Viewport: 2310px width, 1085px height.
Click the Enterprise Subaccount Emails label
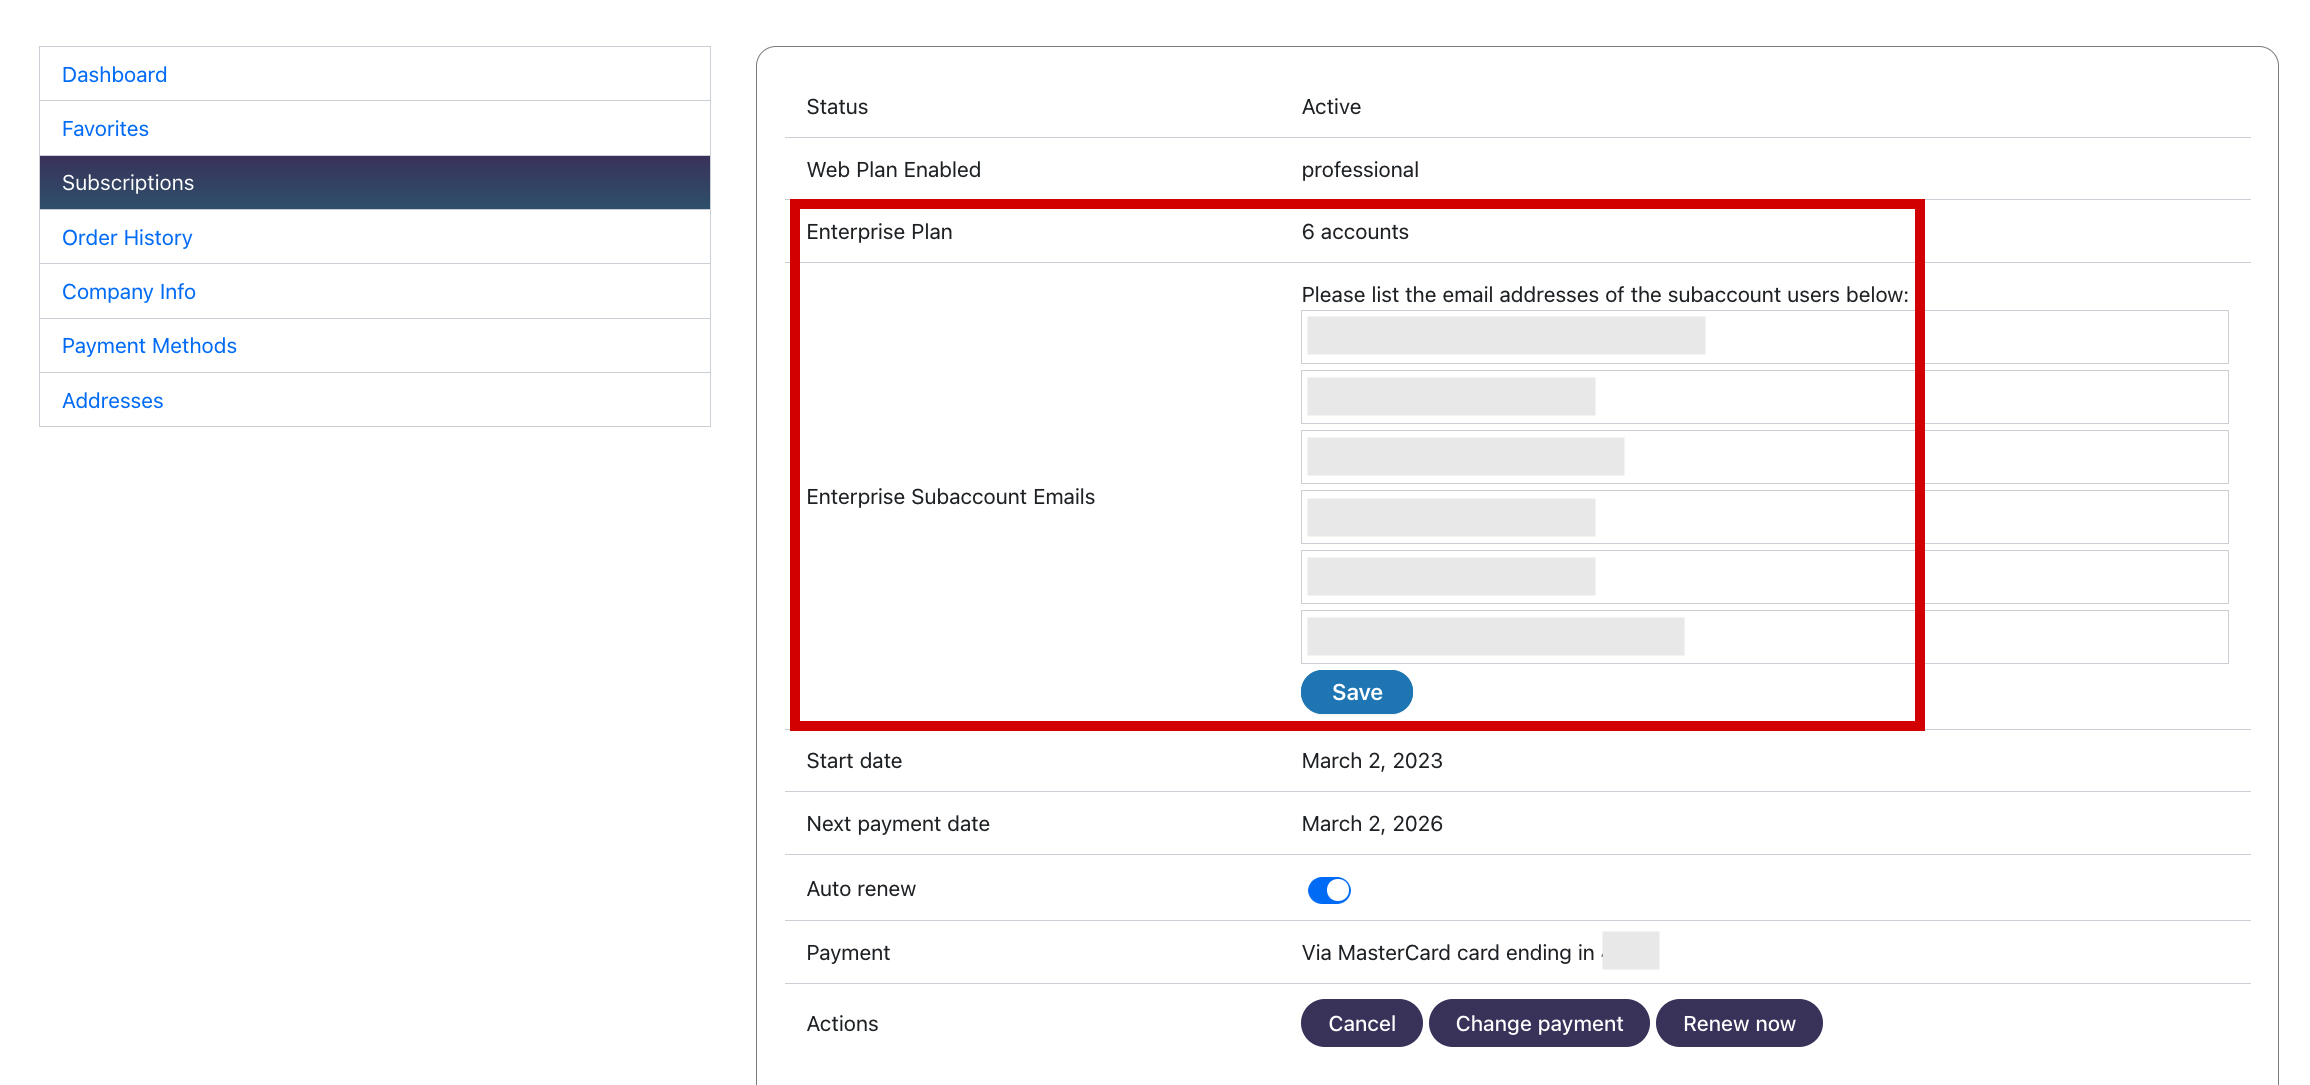click(950, 497)
